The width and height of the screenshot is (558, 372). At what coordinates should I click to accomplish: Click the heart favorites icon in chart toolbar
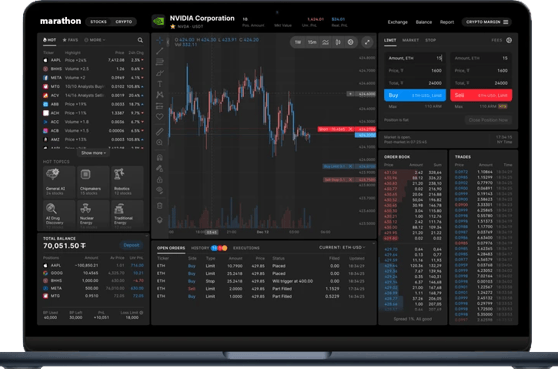click(160, 116)
